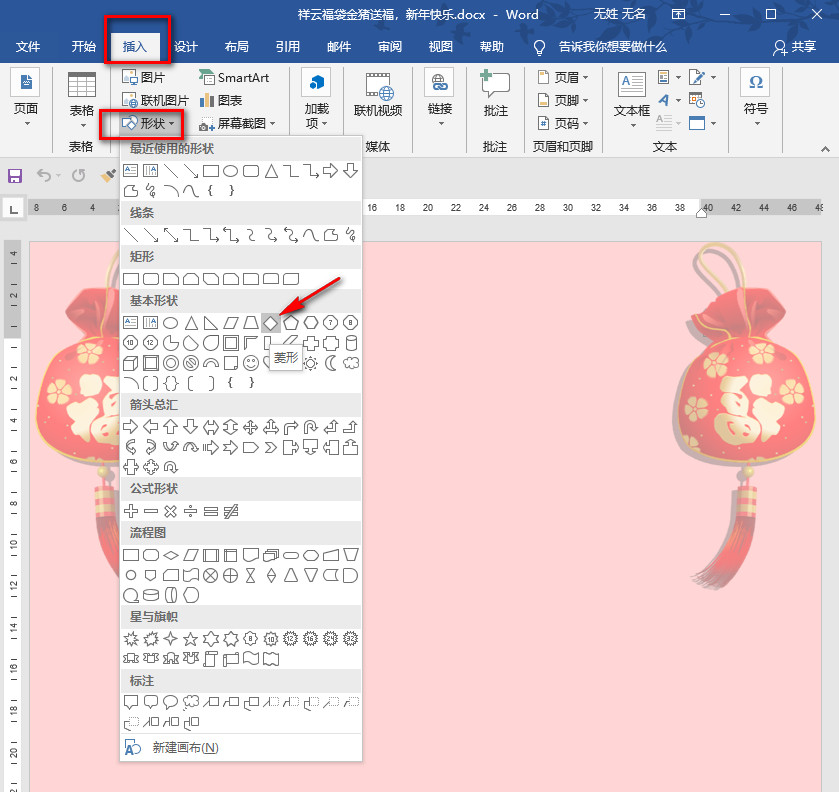839x792 pixels.
Task: Add a new Comment (批注)
Action: pos(495,94)
